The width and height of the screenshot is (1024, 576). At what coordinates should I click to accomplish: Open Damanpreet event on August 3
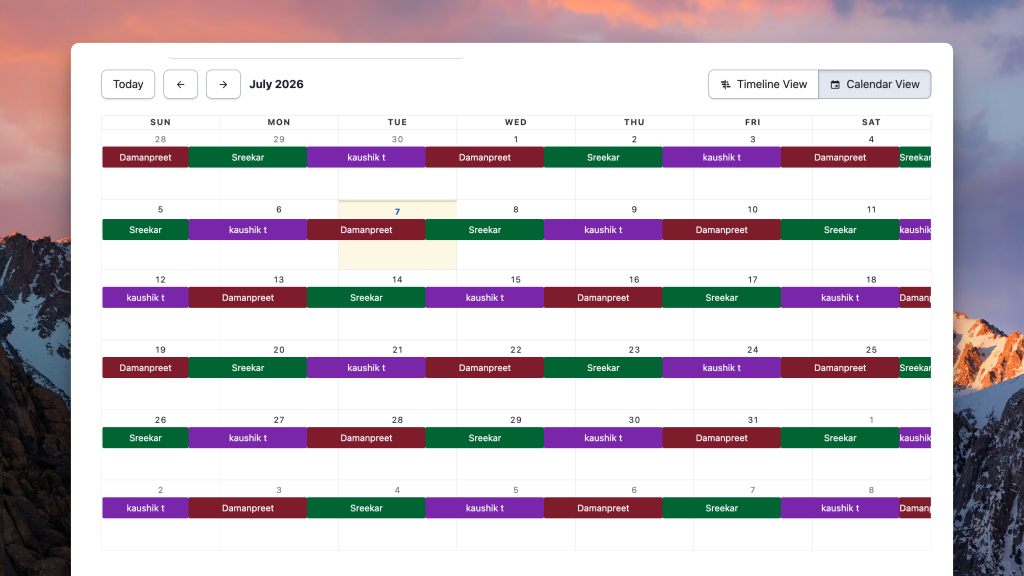point(248,508)
